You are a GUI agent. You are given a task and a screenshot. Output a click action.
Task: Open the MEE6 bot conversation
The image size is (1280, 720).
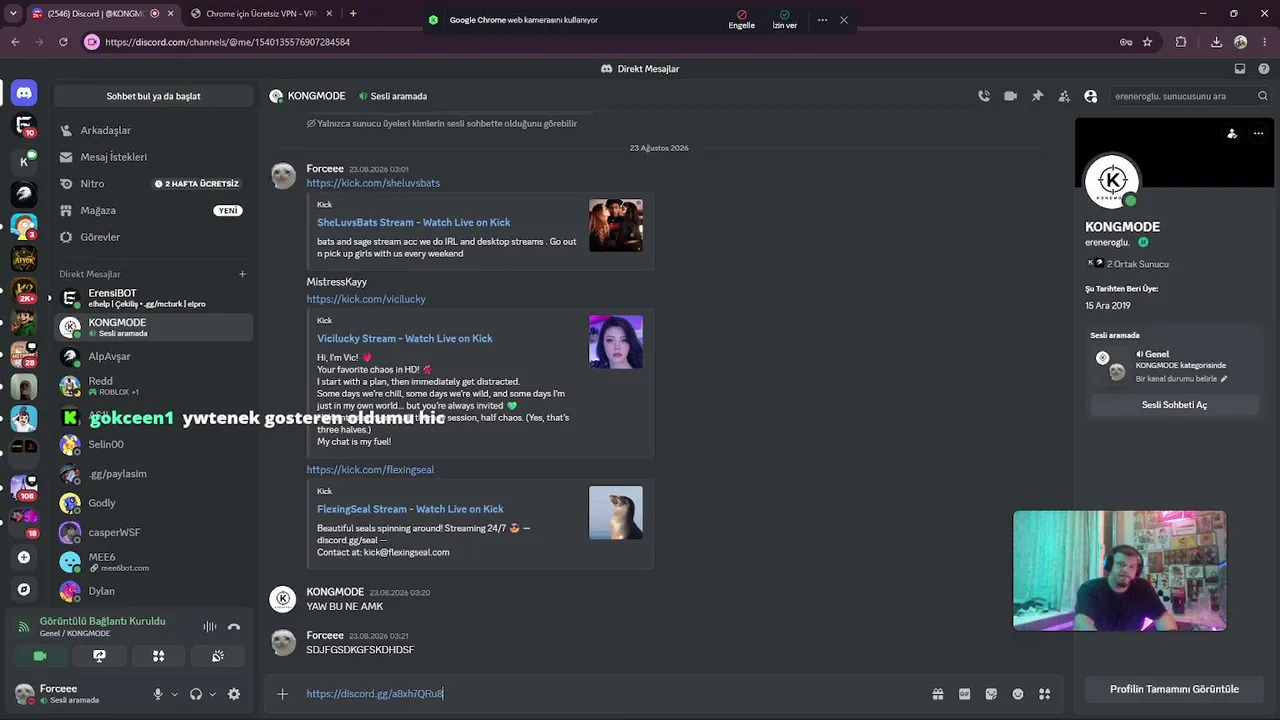(153, 562)
